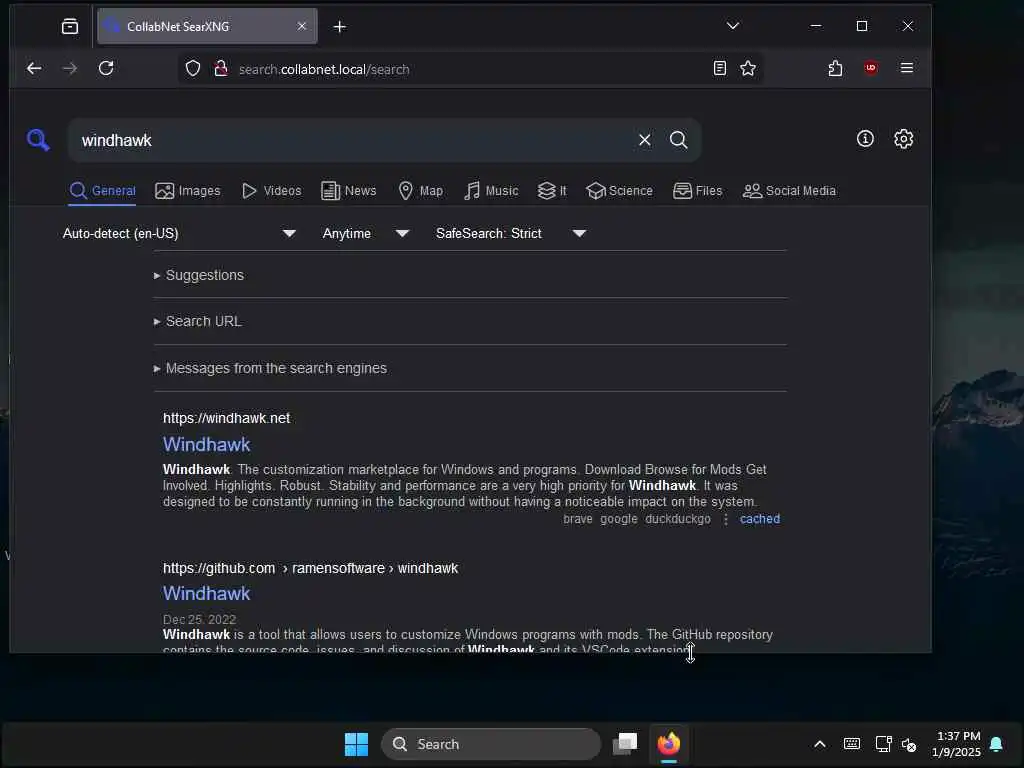Open a new browser tab
1024x768 pixels.
pos(340,27)
